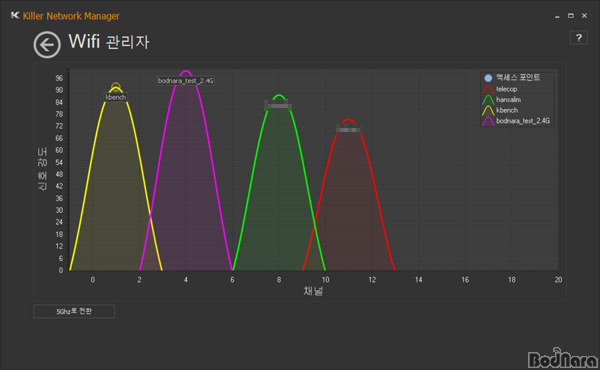
Task: Click the Wifi 관리자 page title
Action: [x=109, y=41]
